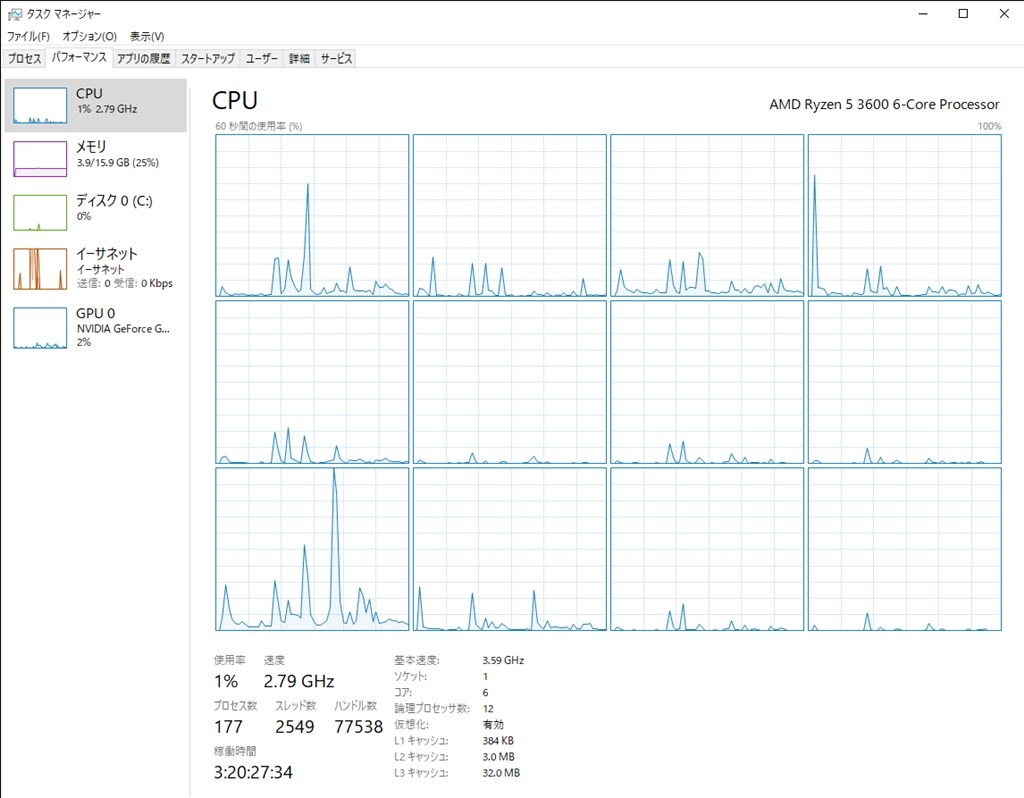The width and height of the screenshot is (1024, 798).
Task: Open the ファイル(F) menu
Action: 28,36
